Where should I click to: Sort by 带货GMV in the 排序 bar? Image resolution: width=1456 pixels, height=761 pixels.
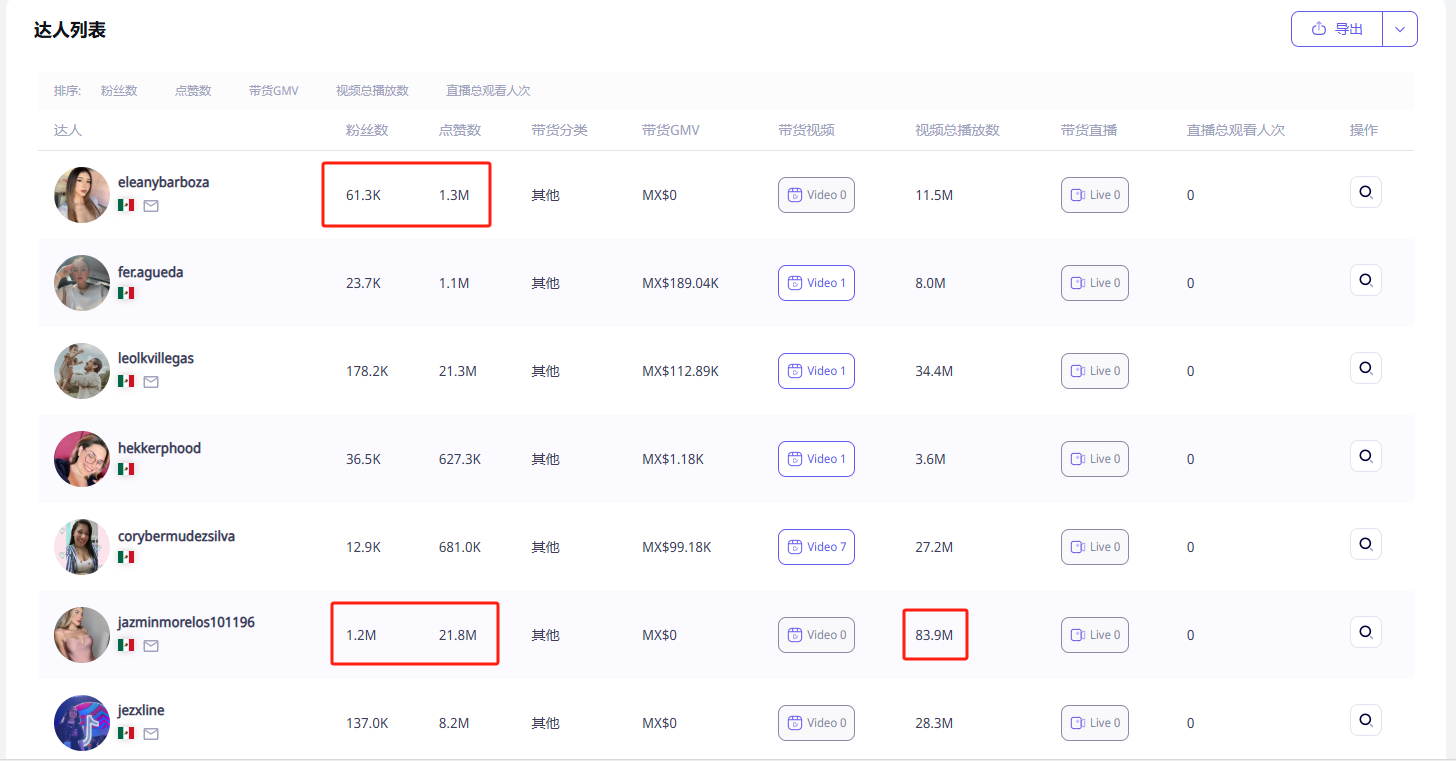(274, 91)
